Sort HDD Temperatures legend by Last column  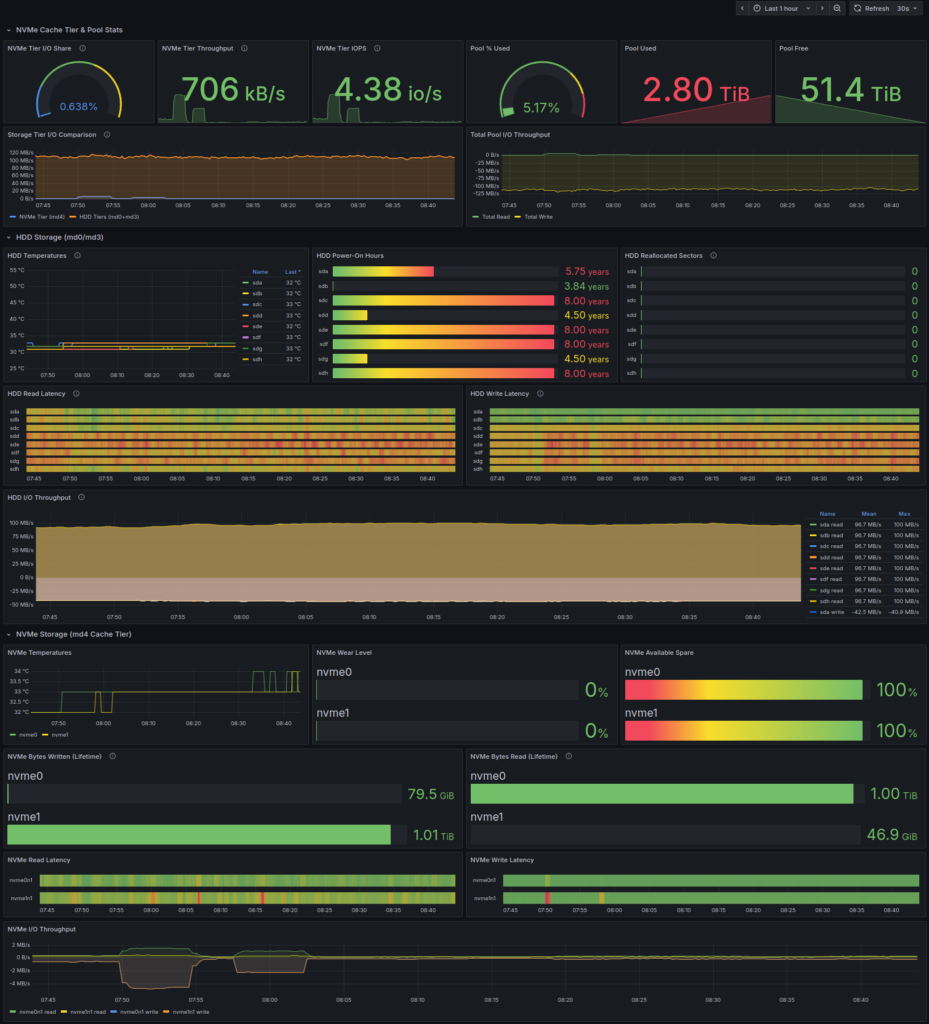292,271
